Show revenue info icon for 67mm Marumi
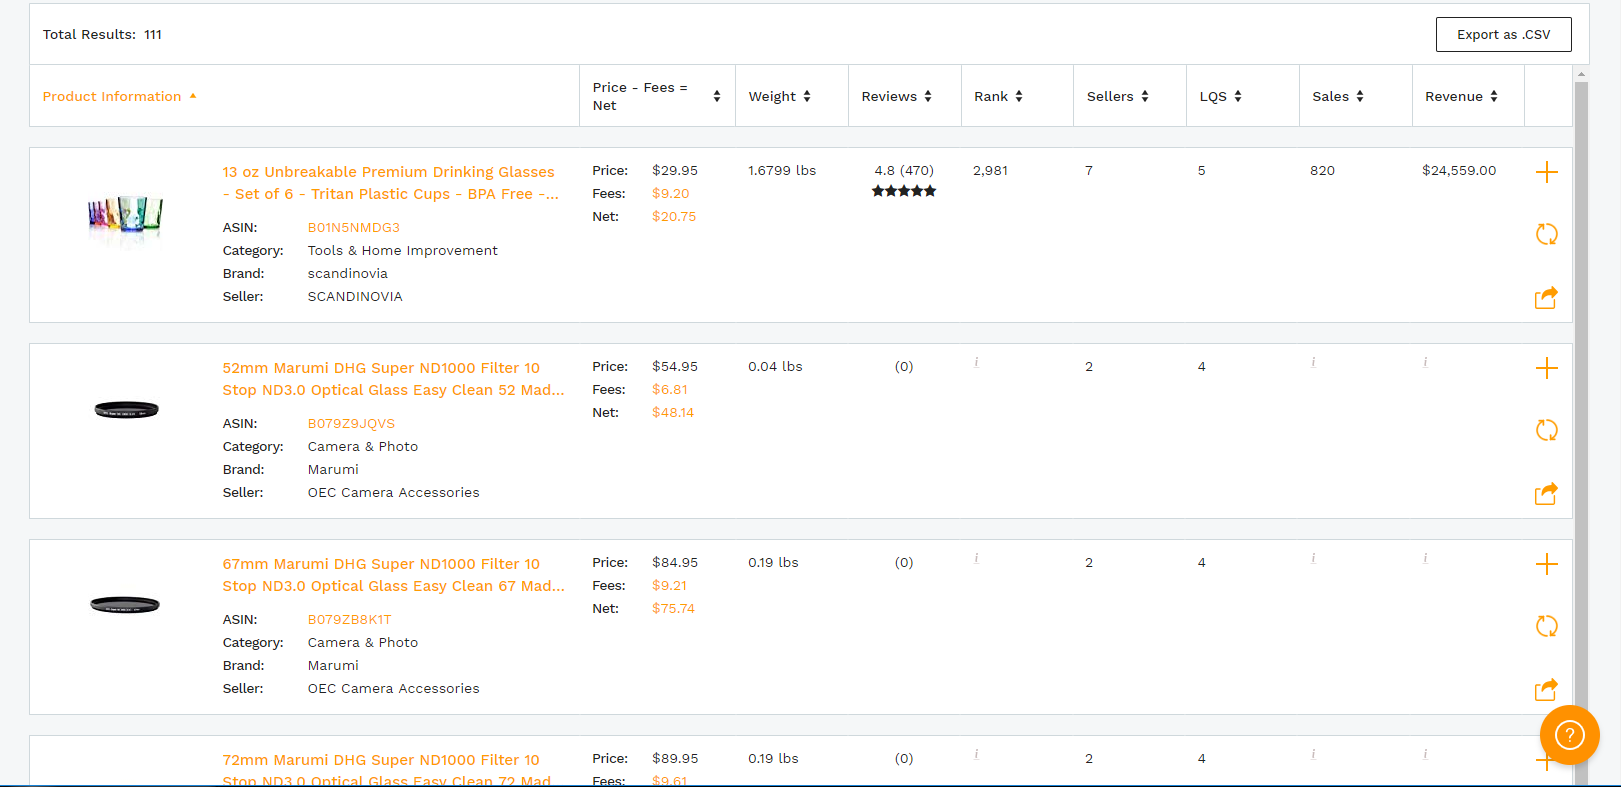 (1425, 558)
